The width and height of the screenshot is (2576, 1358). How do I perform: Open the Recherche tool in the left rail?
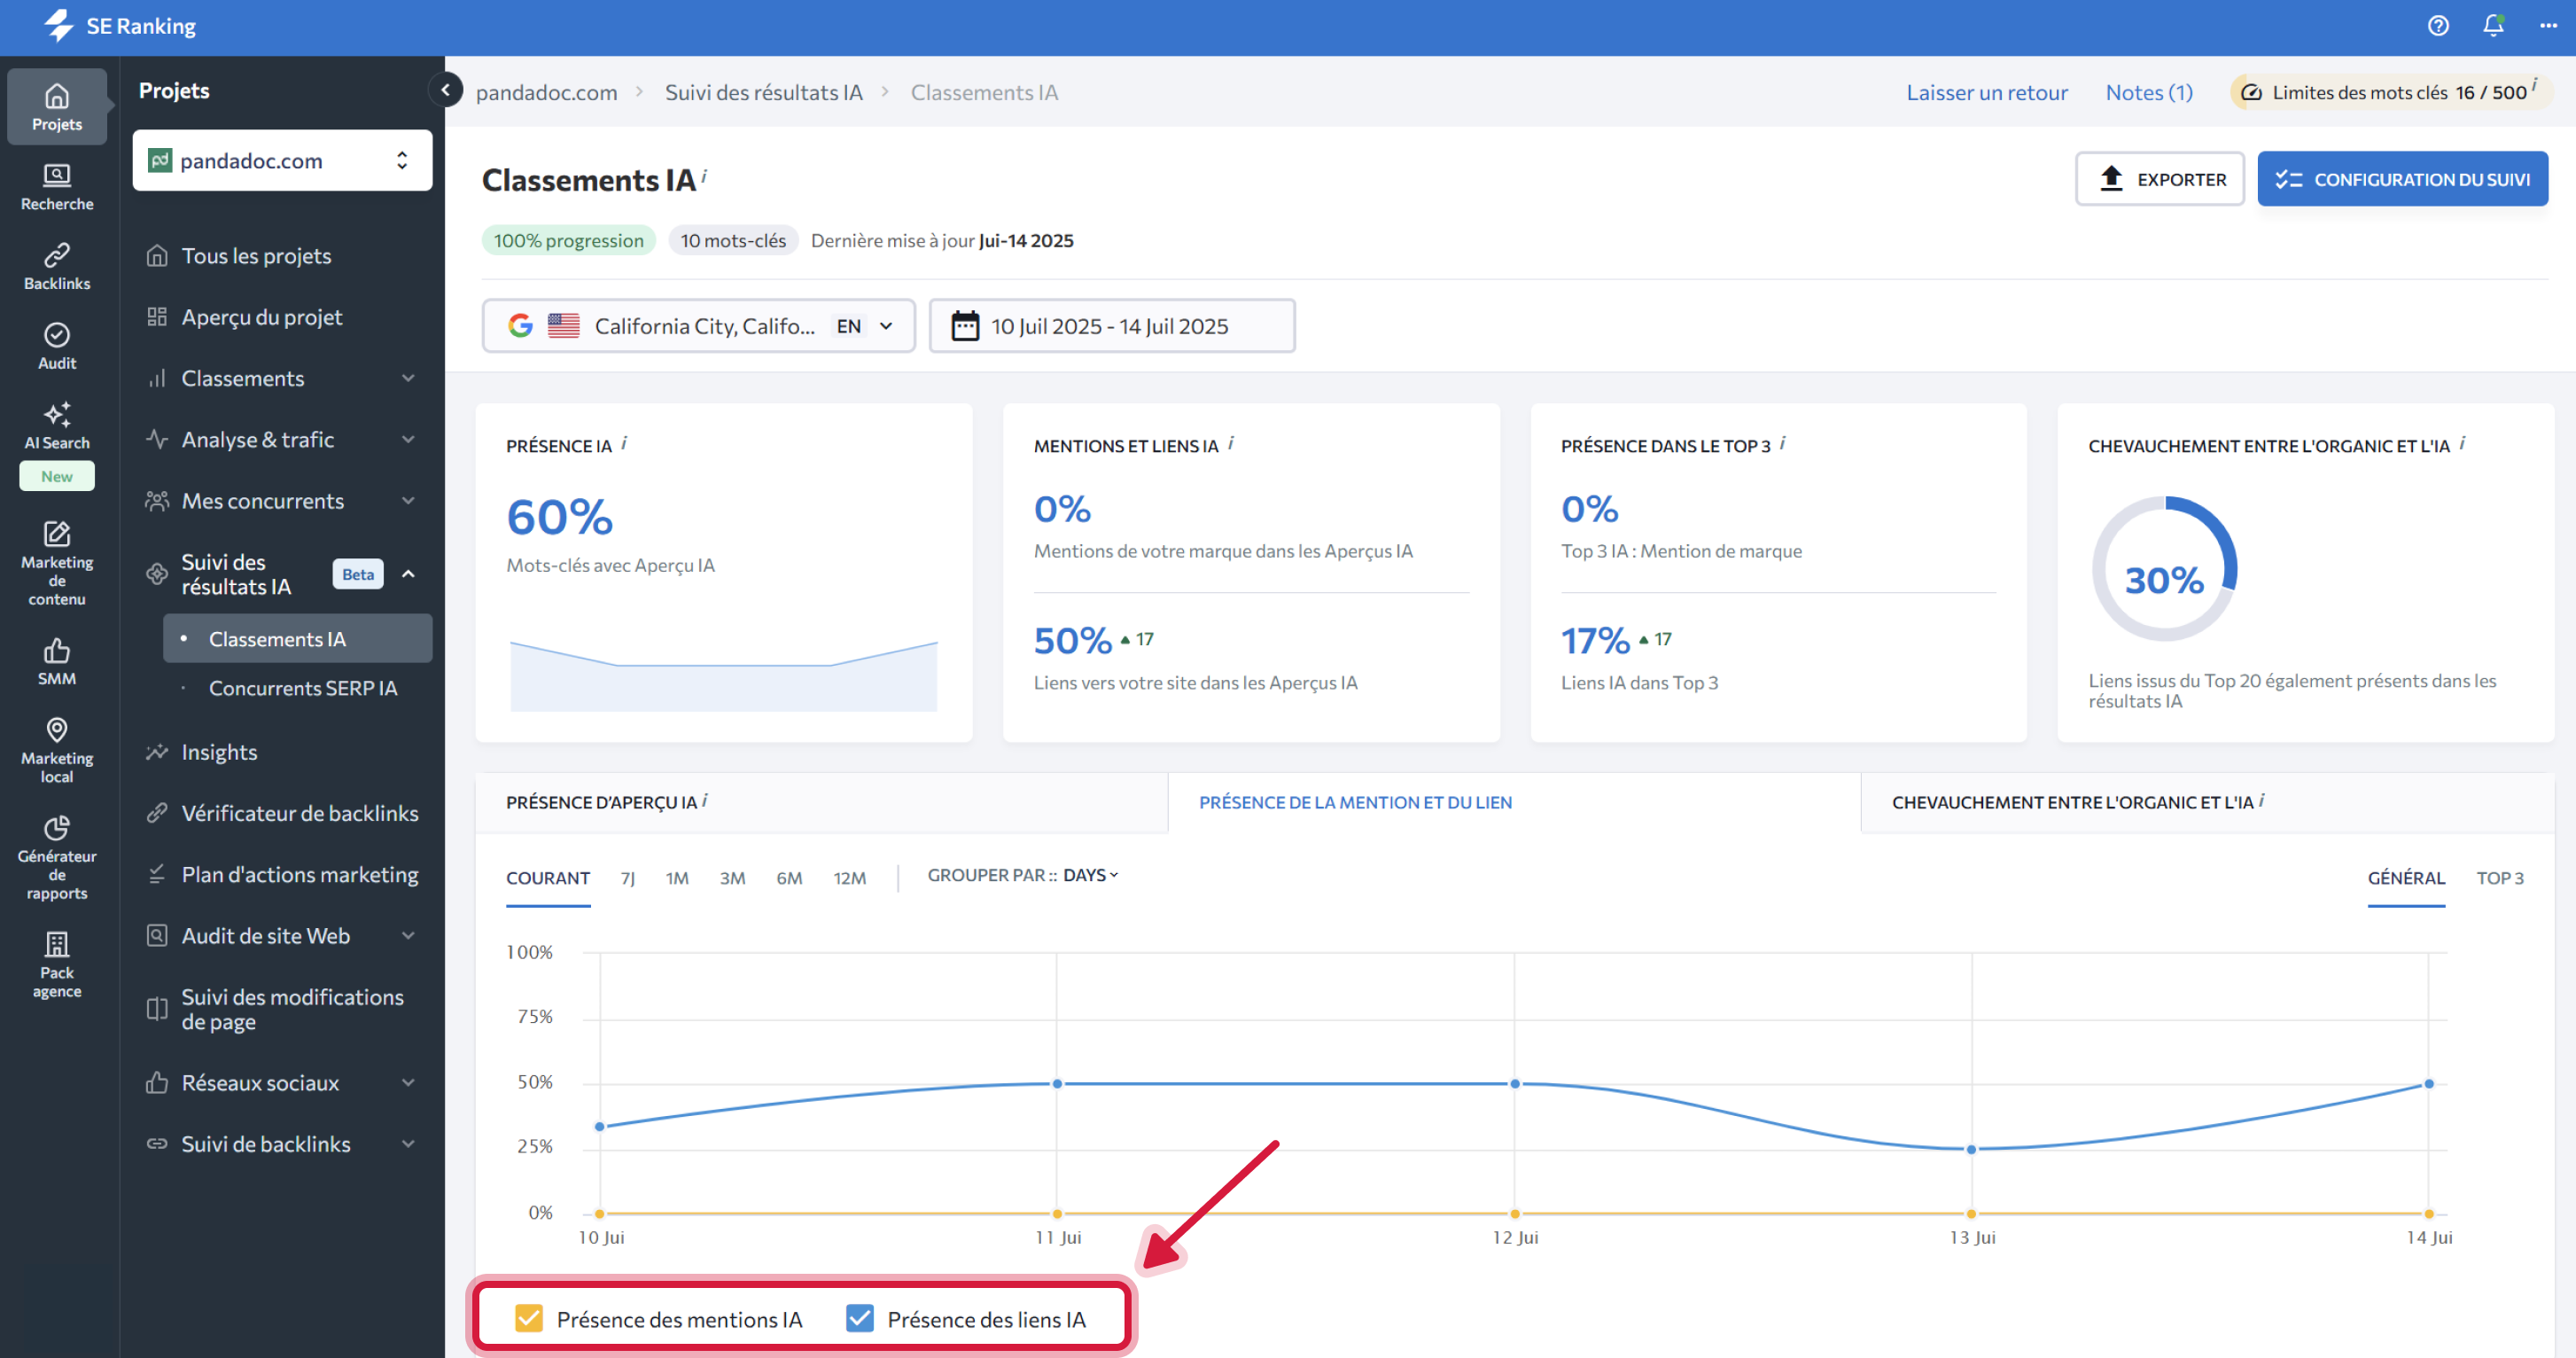pos(57,187)
